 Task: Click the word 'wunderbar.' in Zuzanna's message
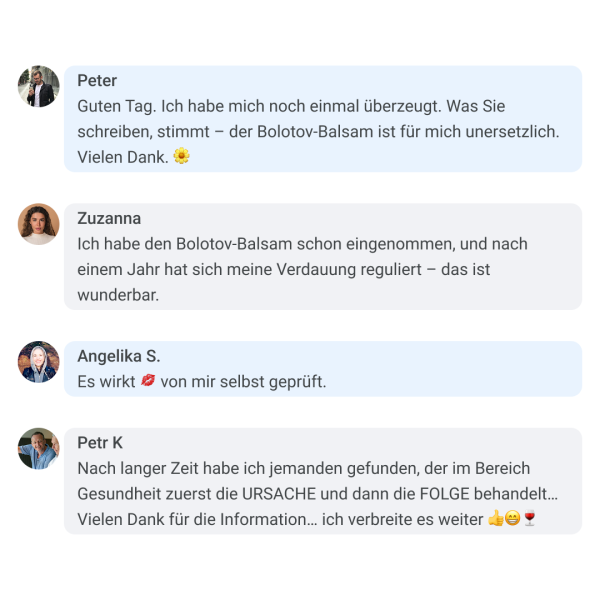coord(118,295)
